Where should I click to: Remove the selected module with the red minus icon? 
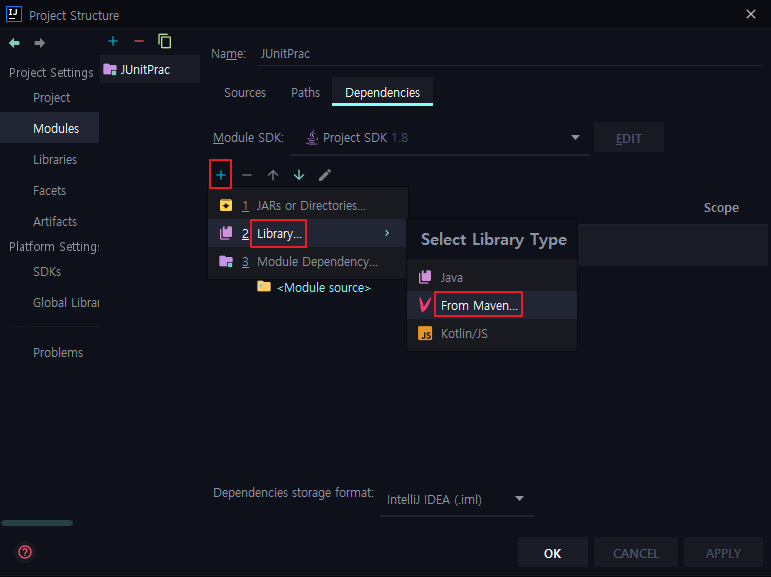click(139, 41)
